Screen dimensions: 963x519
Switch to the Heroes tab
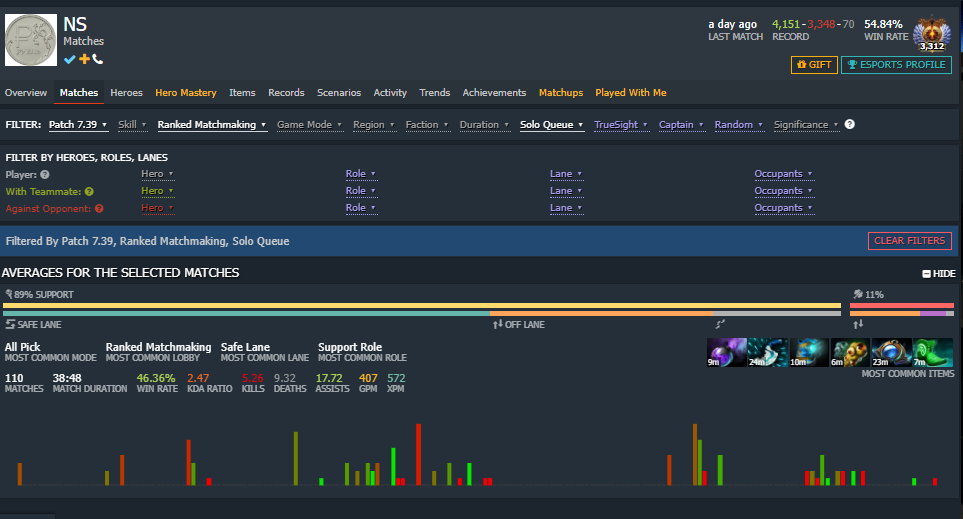pos(127,93)
